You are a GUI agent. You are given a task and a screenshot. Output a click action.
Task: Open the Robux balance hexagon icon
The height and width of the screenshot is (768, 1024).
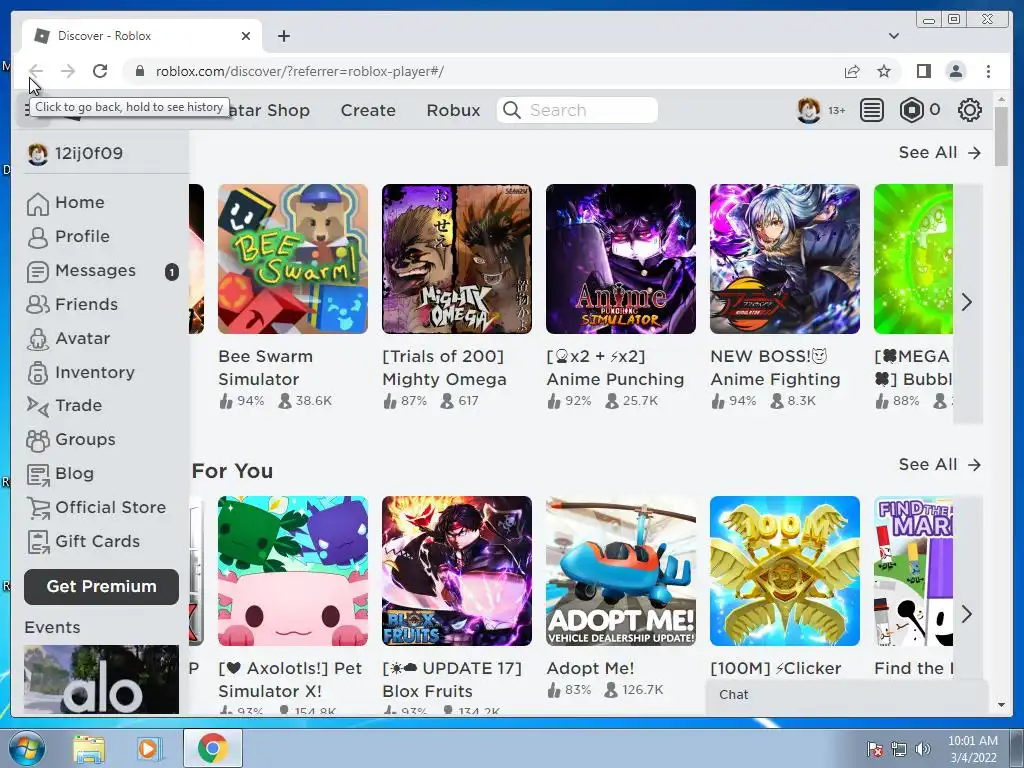pyautogui.click(x=912, y=110)
